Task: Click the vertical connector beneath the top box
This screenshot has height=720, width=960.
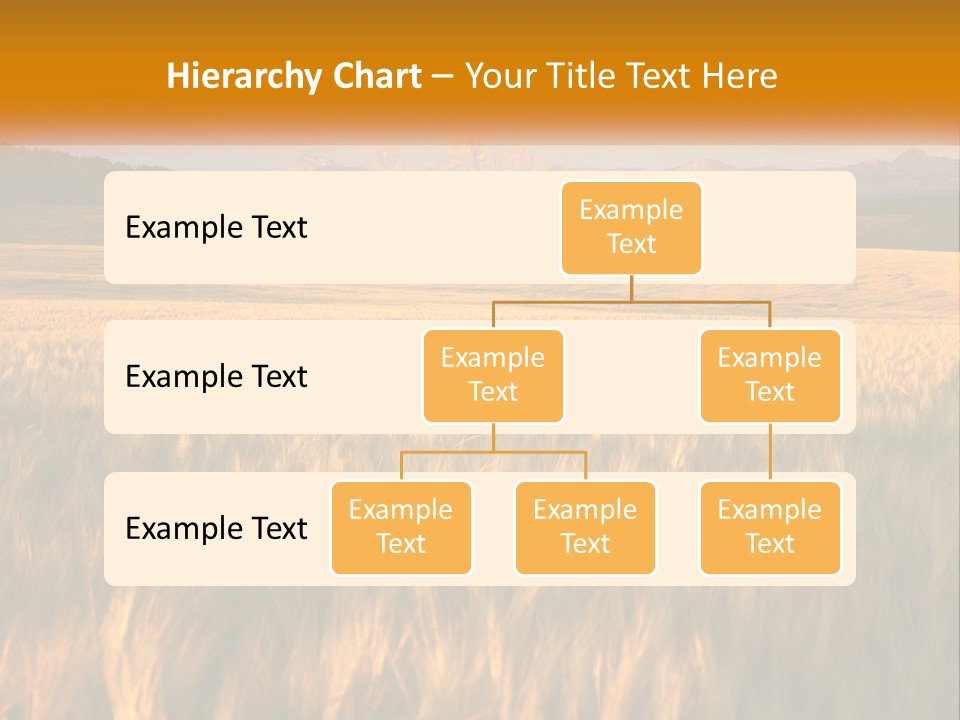Action: coord(631,288)
